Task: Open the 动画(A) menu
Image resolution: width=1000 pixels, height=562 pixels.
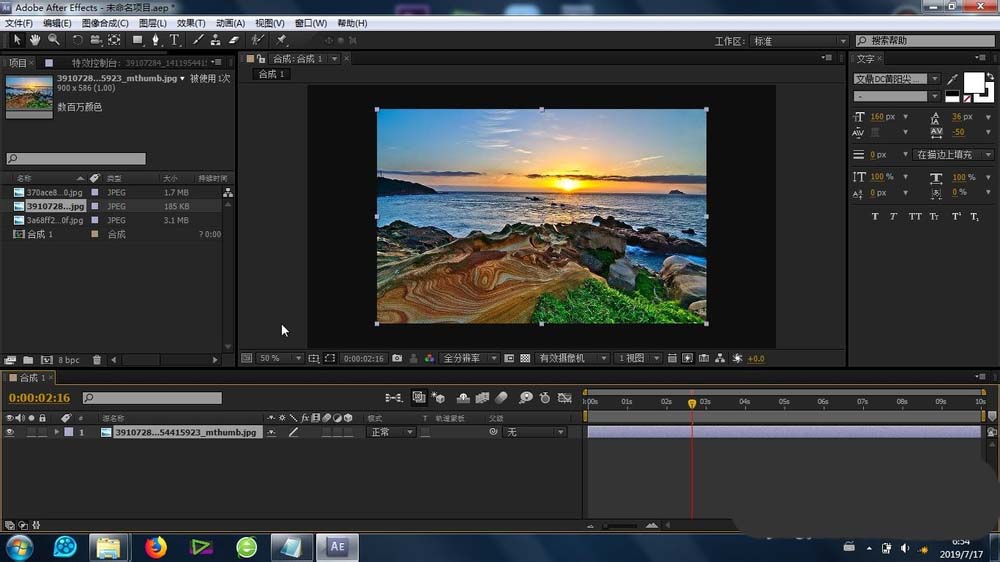Action: 230,23
